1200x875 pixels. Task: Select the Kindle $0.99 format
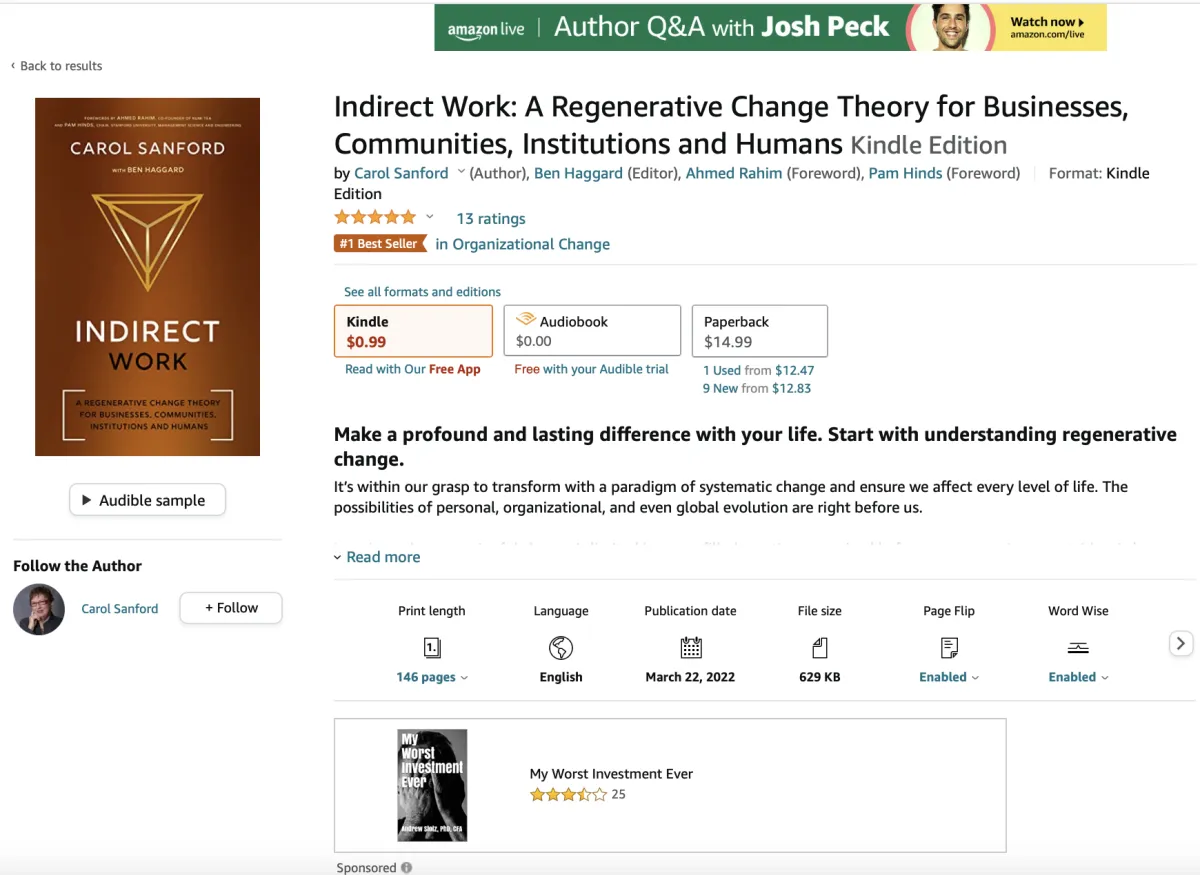click(413, 331)
